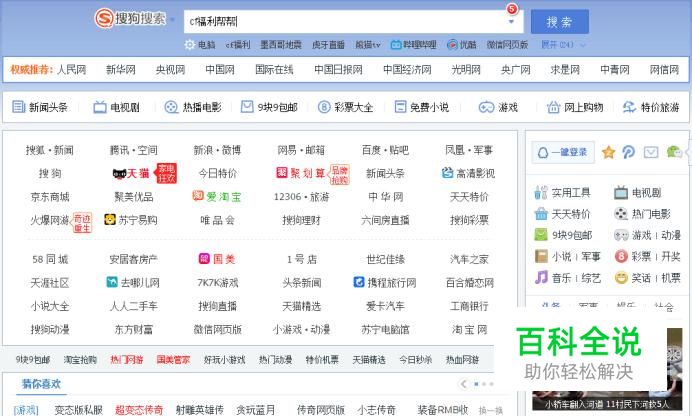
Task: Click the Sogou search logo
Action: click(130, 19)
